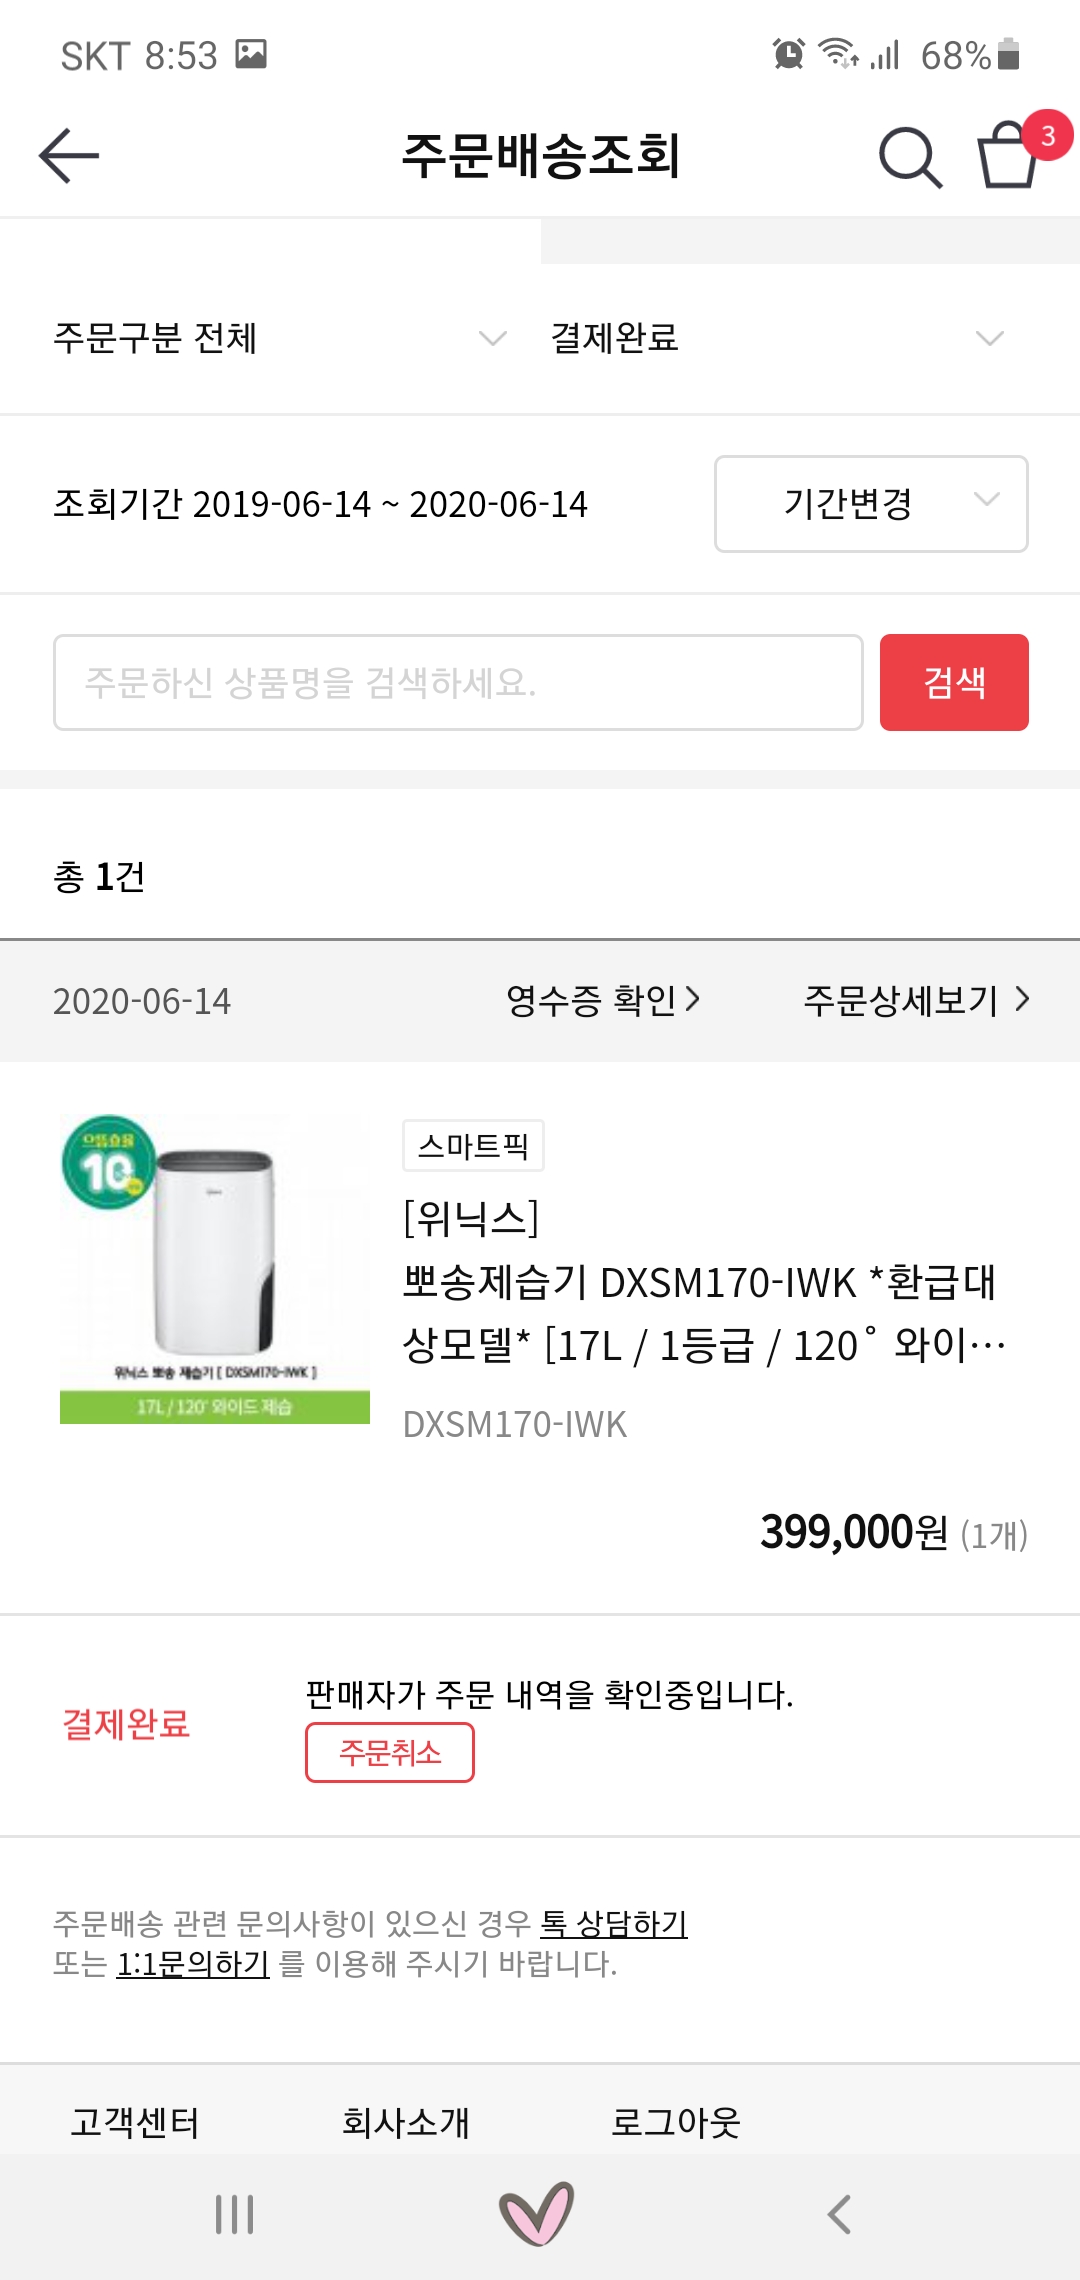Tap the alarm icon in status bar
Image resolution: width=1080 pixels, height=2280 pixels.
pos(788,54)
